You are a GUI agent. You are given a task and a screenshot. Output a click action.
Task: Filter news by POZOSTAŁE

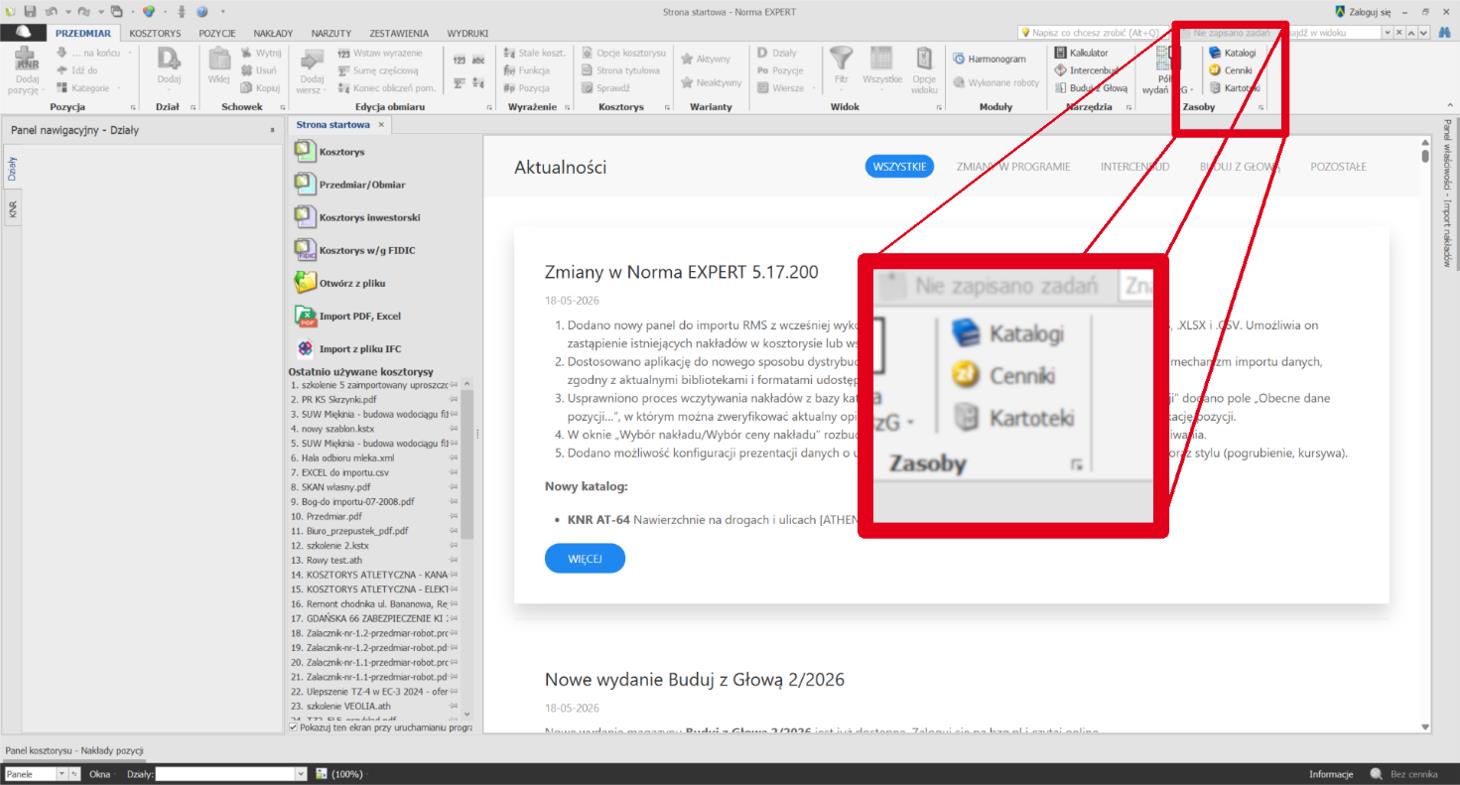click(1337, 166)
